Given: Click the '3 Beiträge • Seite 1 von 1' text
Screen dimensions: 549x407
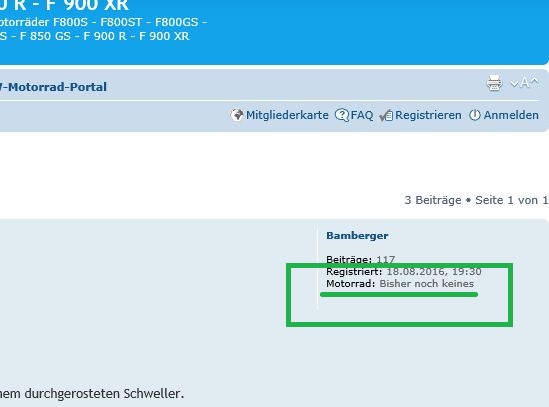Looking at the screenshot, I should pos(476,200).
